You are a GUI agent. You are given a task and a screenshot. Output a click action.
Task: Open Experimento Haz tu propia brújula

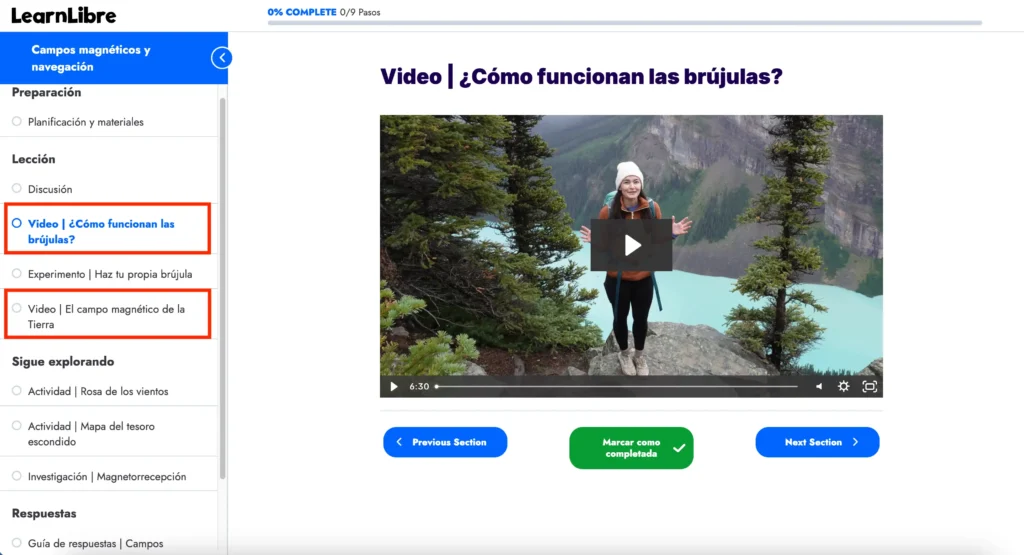pyautogui.click(x=110, y=274)
